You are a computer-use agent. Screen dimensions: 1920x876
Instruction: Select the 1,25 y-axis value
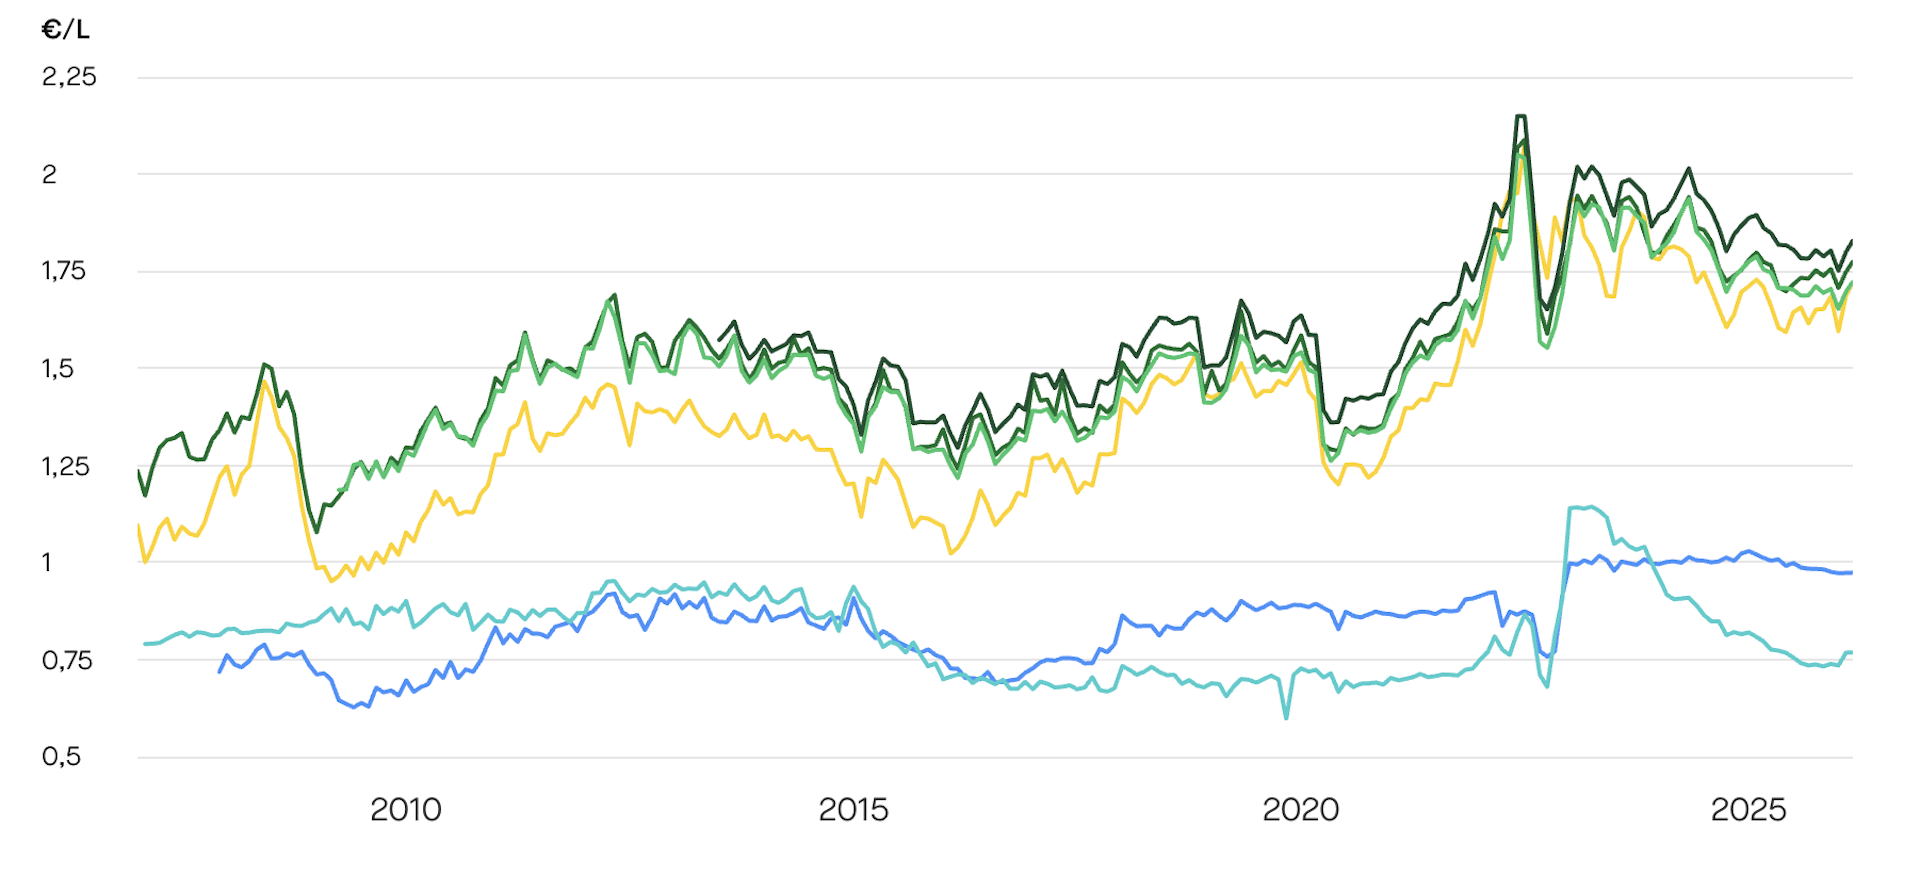click(65, 466)
